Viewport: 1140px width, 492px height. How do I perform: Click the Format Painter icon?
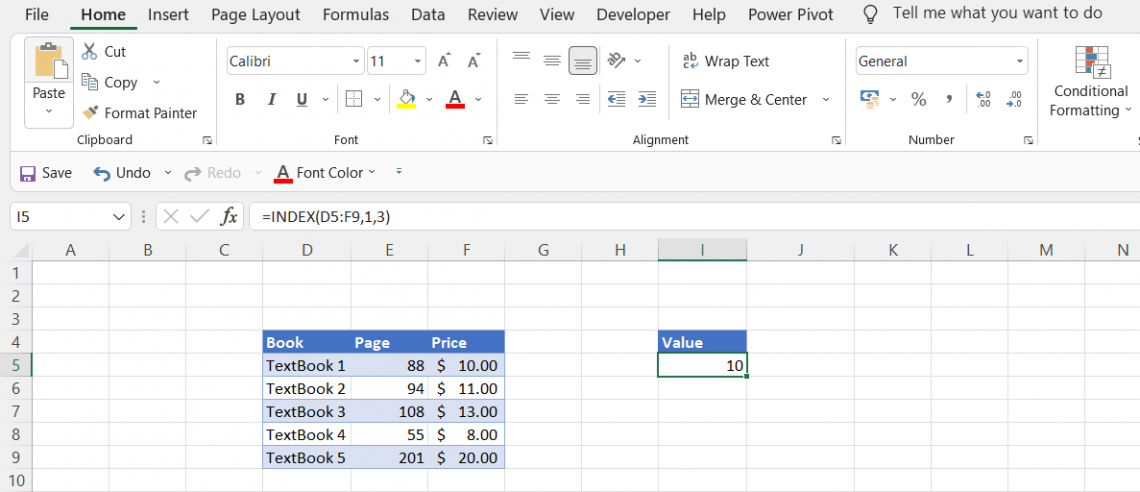[x=91, y=113]
